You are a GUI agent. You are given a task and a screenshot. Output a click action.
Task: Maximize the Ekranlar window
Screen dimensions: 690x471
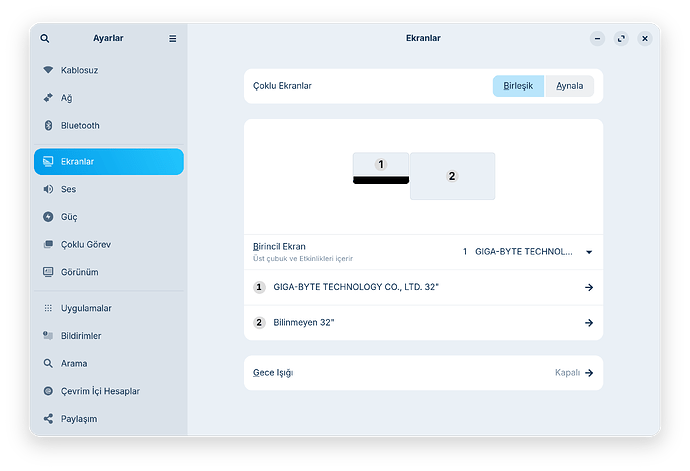(621, 38)
